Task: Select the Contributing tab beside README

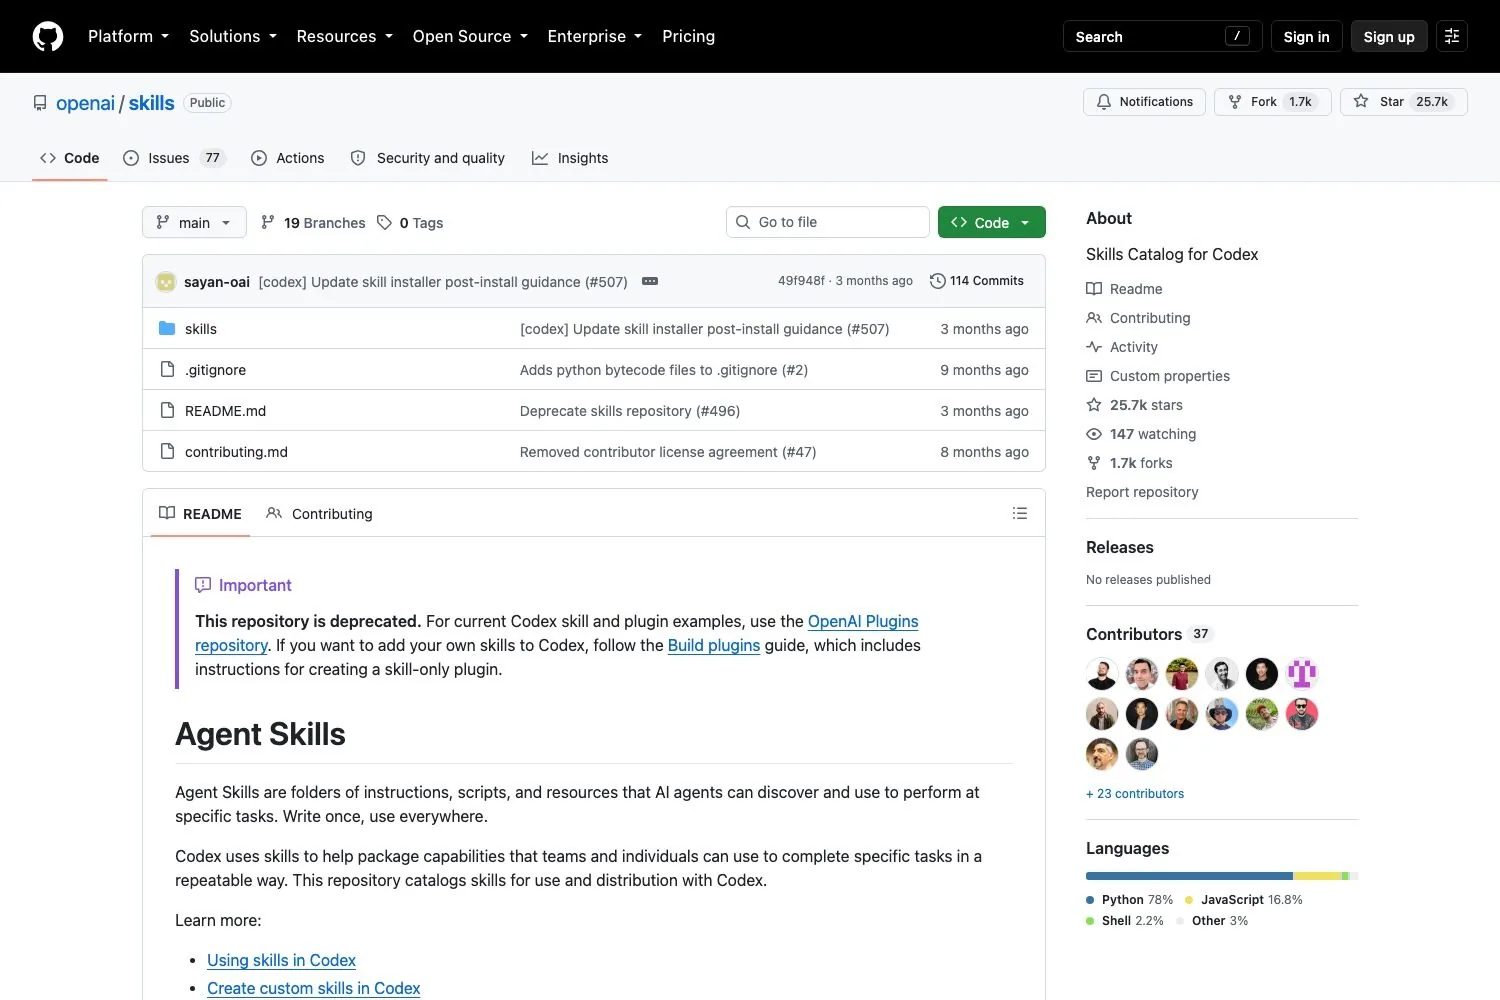Action: pos(320,513)
